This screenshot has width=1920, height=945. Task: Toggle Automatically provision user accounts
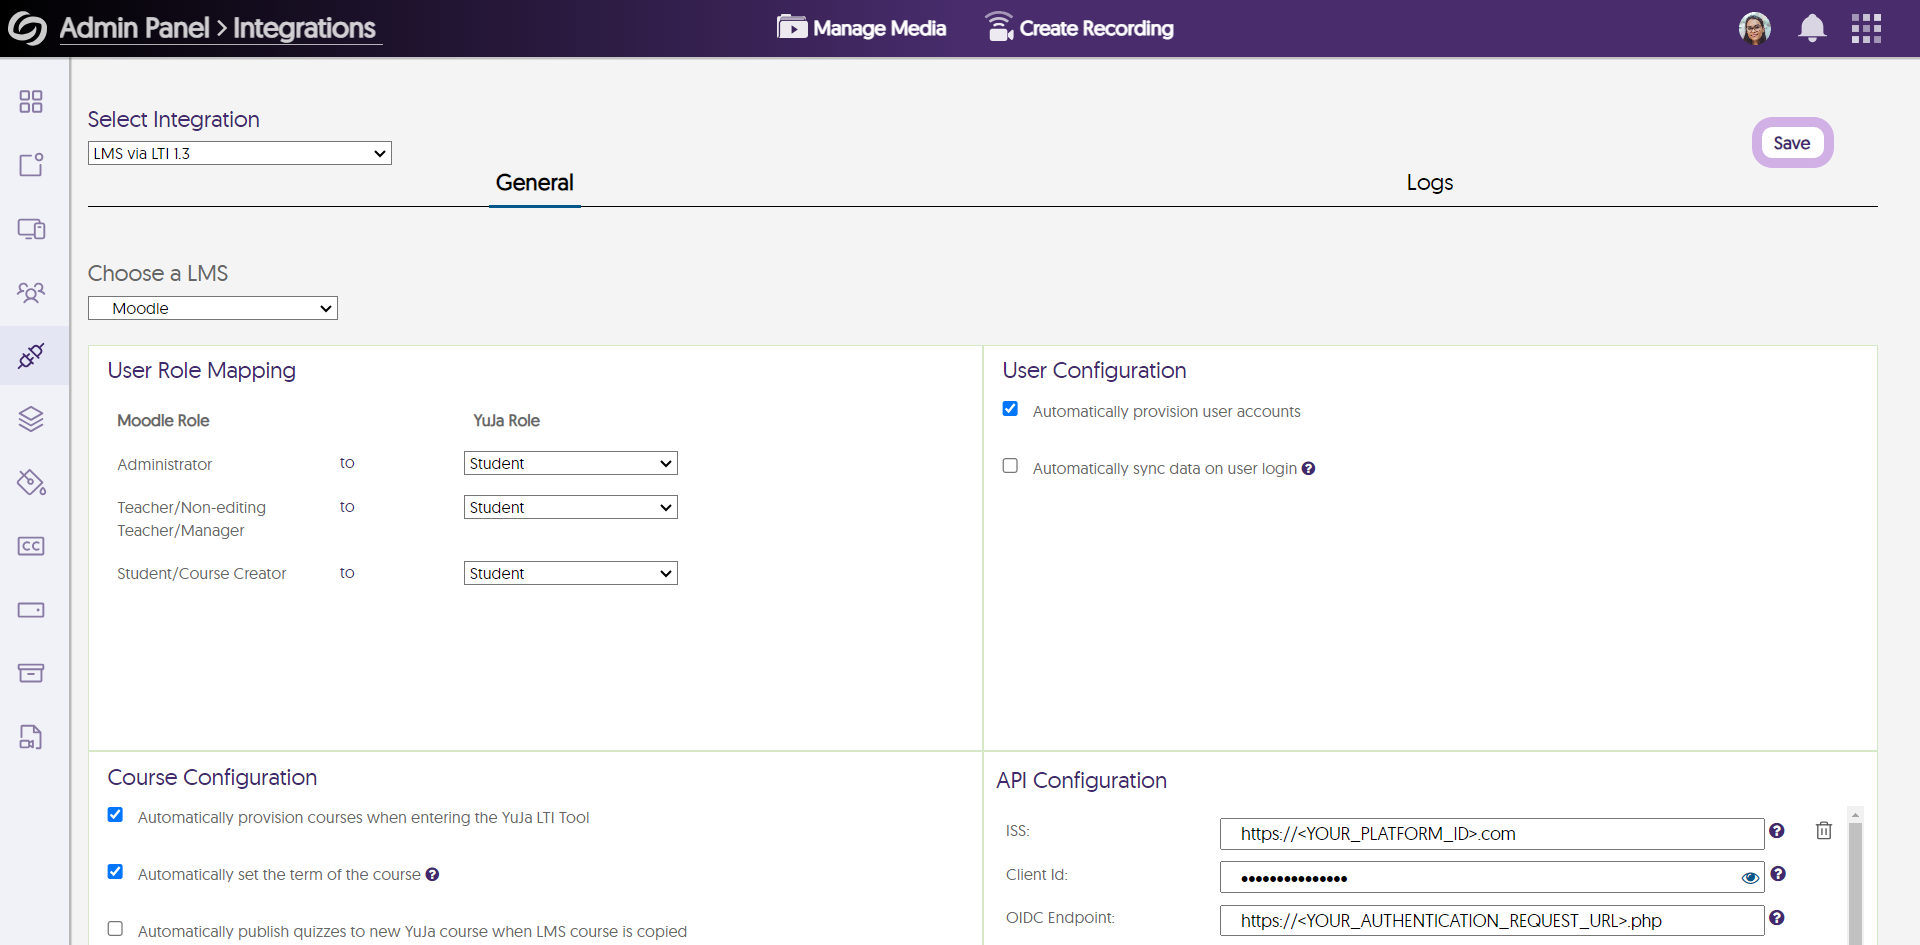tap(1010, 409)
